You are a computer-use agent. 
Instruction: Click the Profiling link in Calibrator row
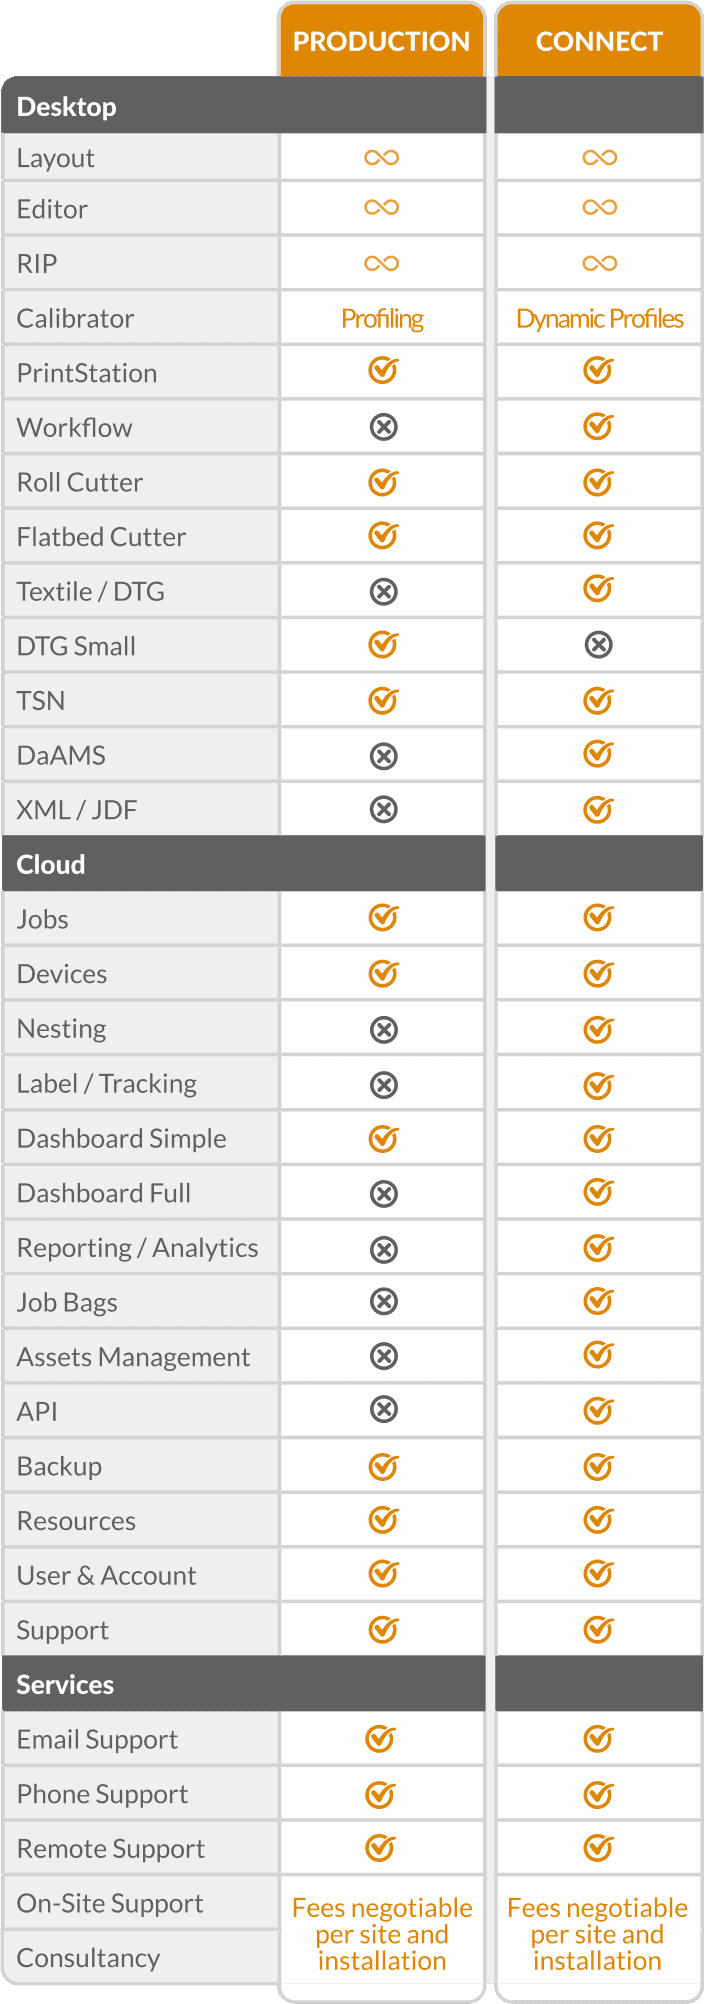pos(382,319)
